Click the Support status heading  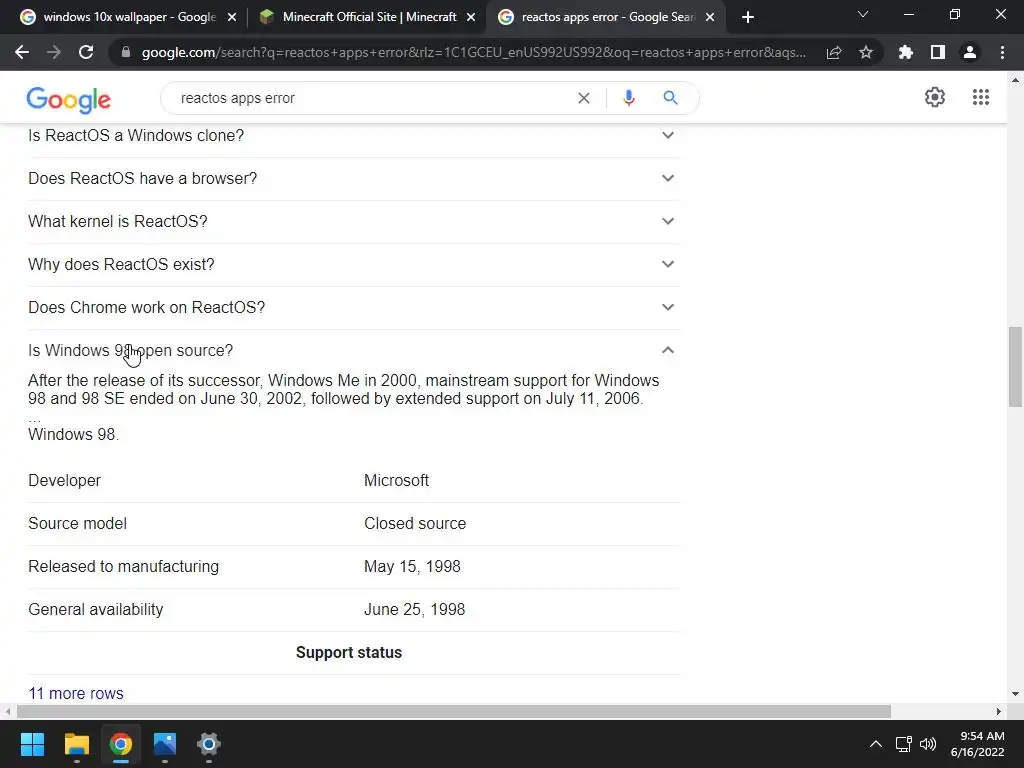(349, 652)
